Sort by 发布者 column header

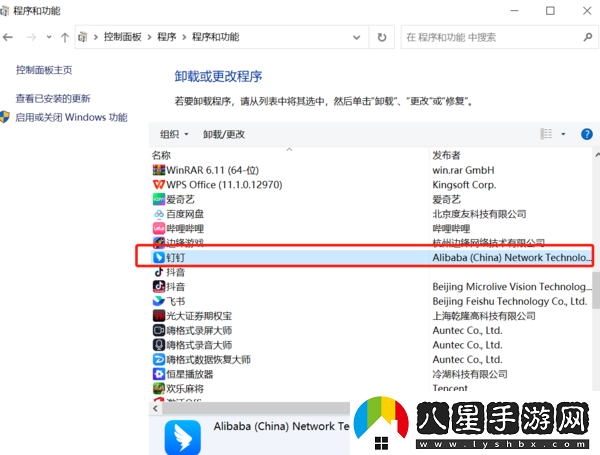coord(446,155)
